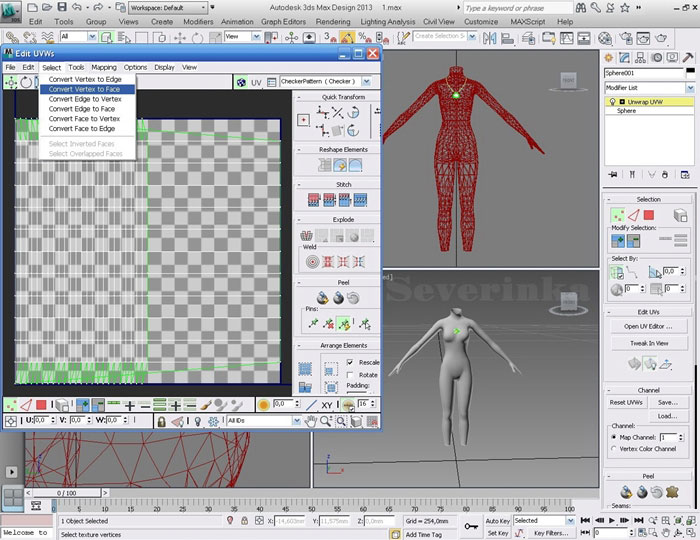700x540 pixels.
Task: Open the Rendering menu in main menubar
Action: (x=333, y=21)
